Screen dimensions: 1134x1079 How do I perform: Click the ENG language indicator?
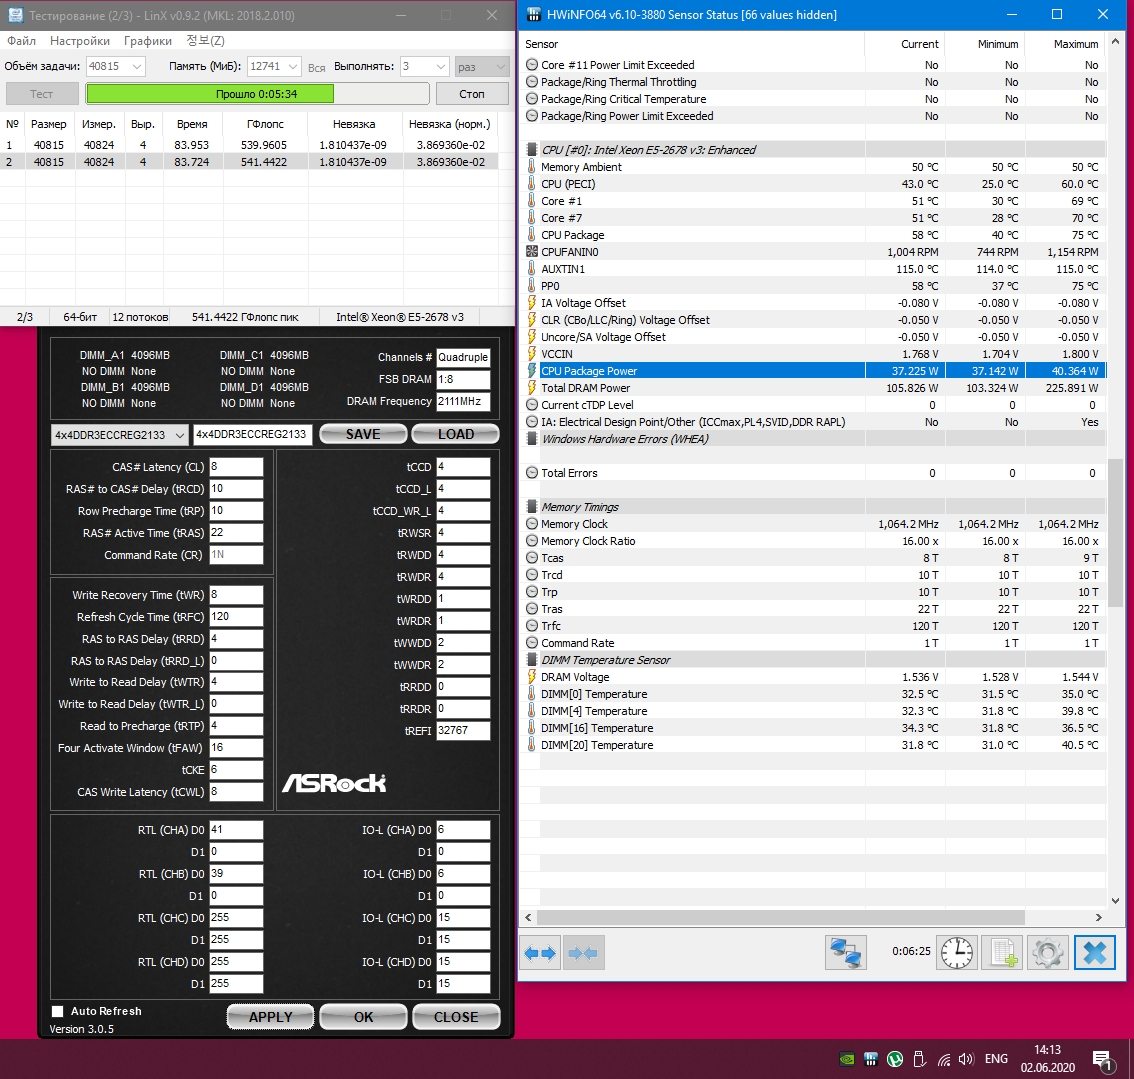tap(996, 1059)
